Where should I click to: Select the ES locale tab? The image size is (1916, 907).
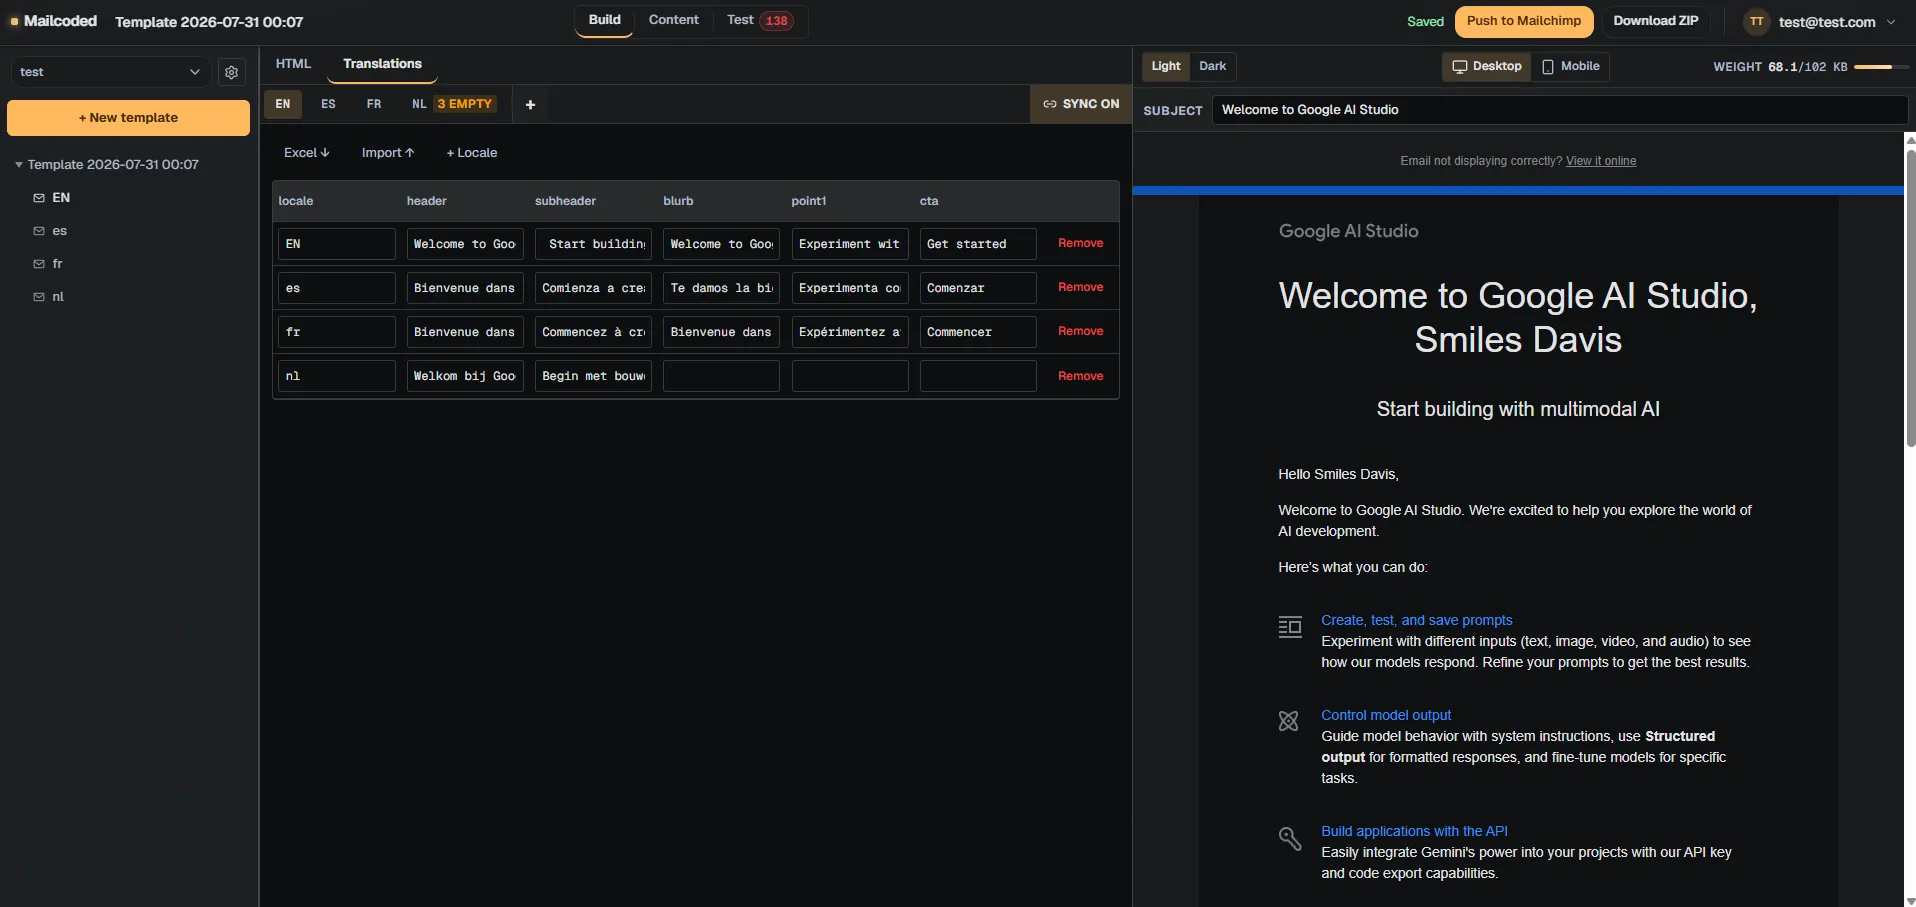click(328, 104)
